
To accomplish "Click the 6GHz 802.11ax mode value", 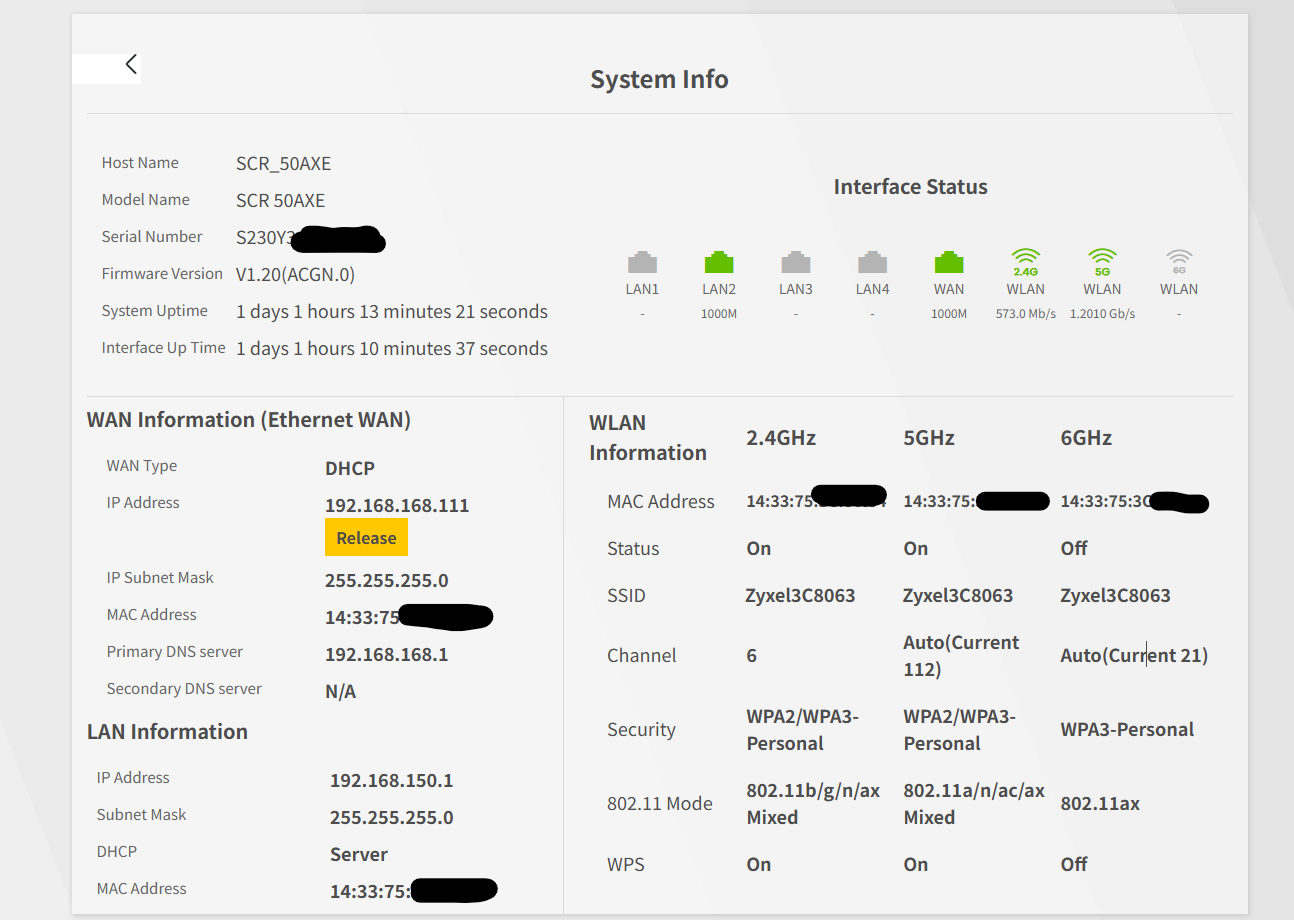I will tap(1100, 804).
